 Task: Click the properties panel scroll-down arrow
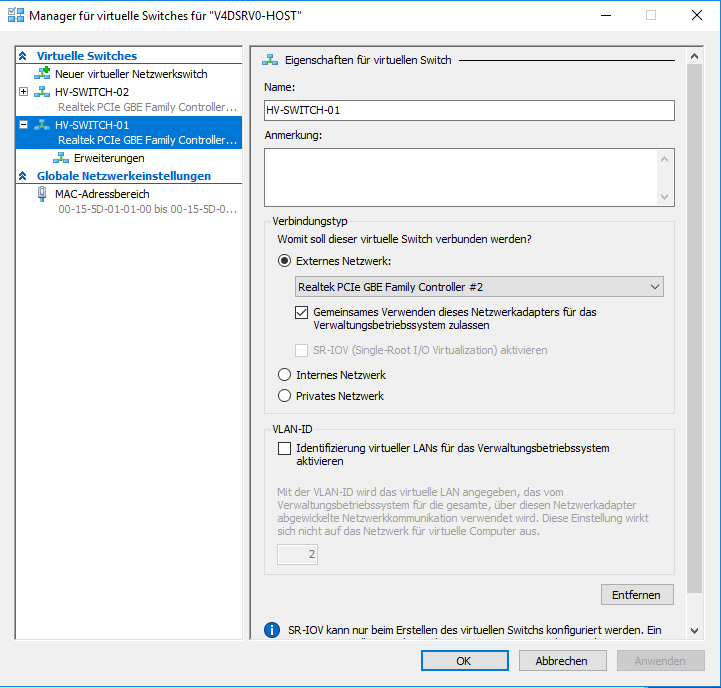point(694,631)
